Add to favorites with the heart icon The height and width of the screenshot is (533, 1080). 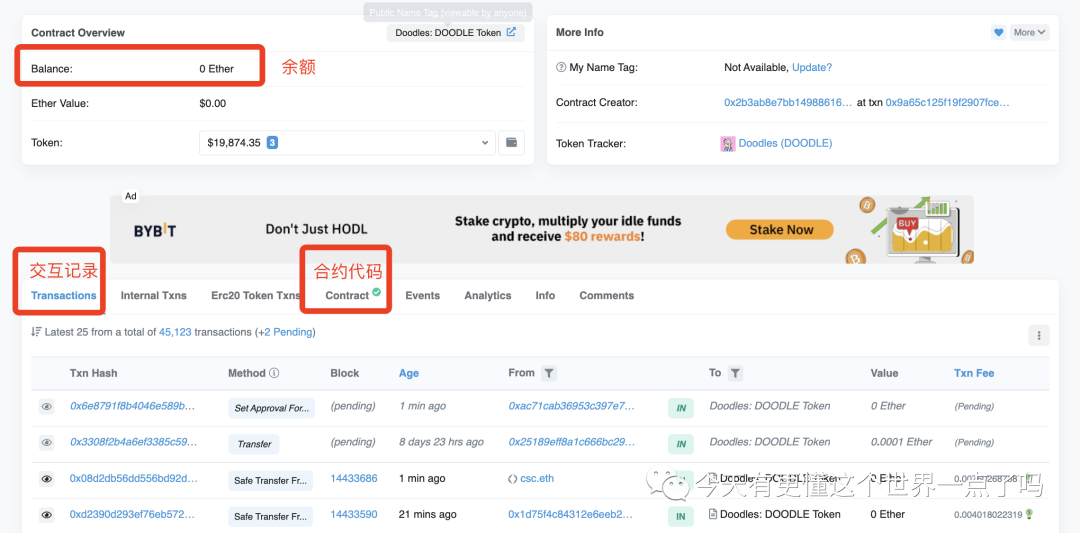coord(999,32)
